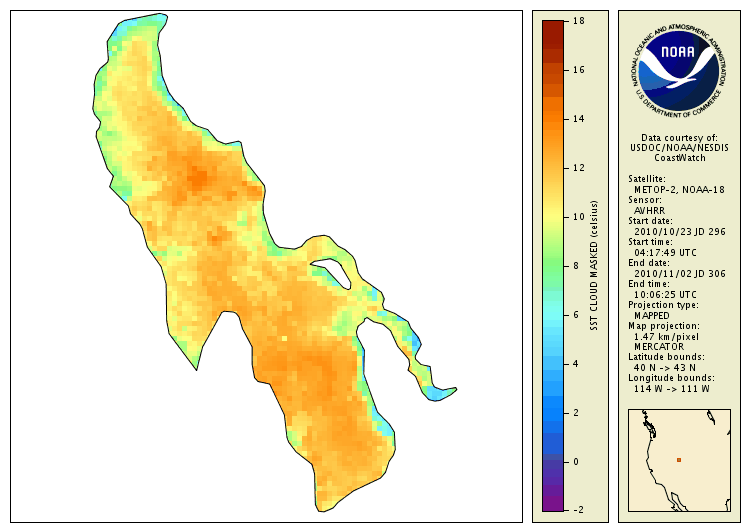Click the 'SST CLOUD MASKED (celsius)' axis label
This screenshot has width=750, height=532.
click(594, 266)
